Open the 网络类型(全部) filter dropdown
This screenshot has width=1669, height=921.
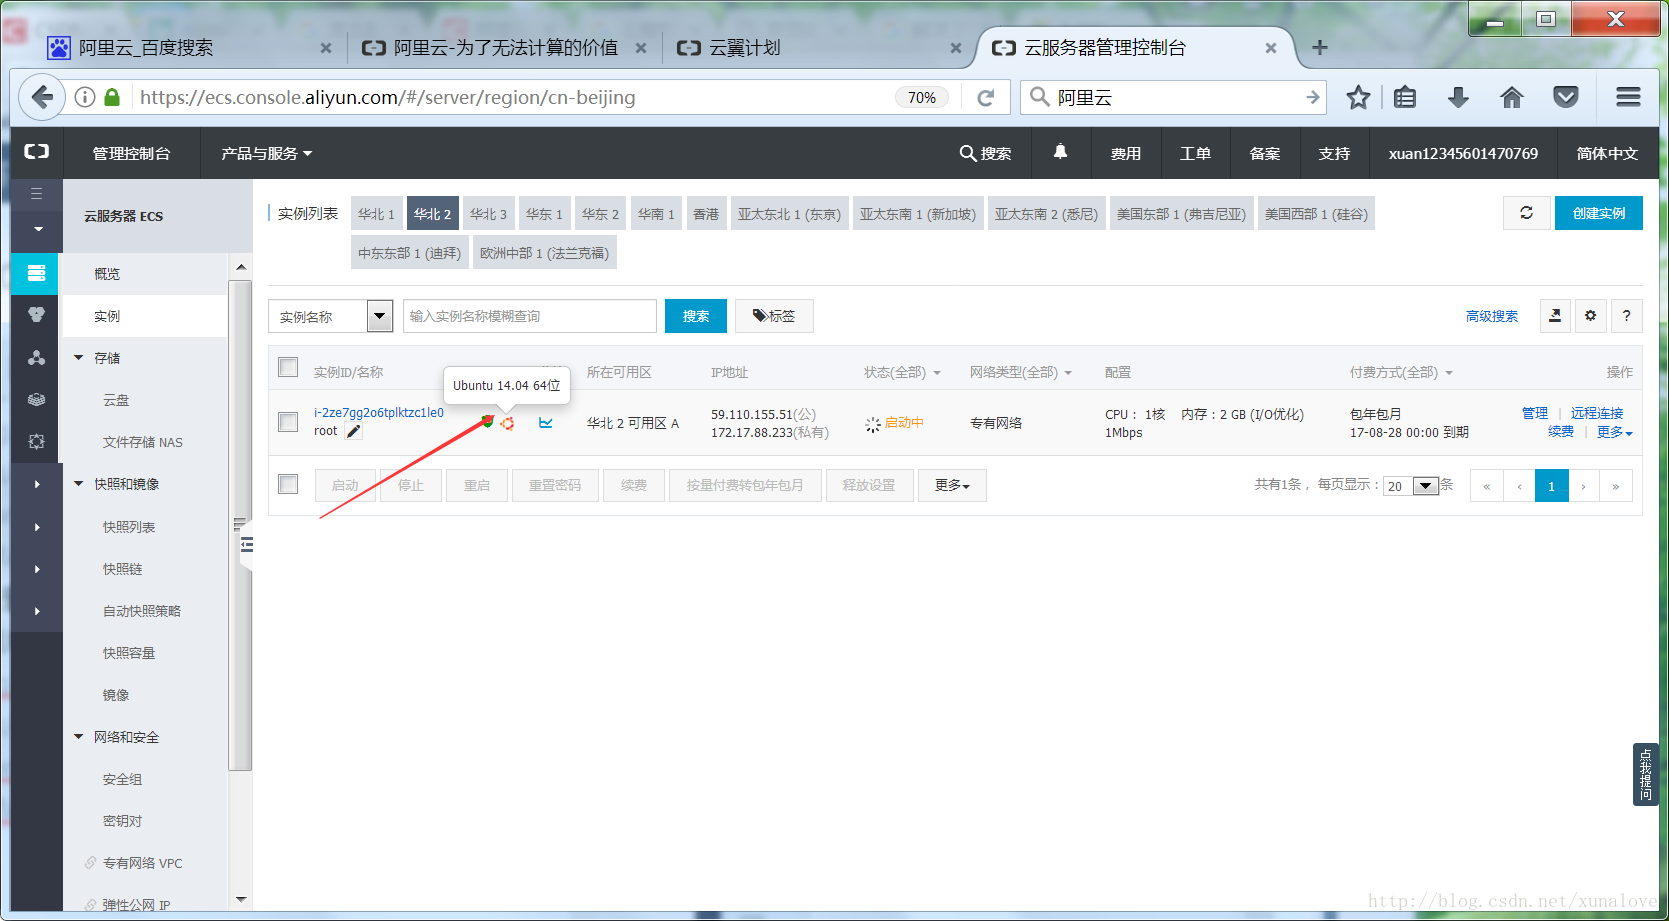[x=1020, y=372]
